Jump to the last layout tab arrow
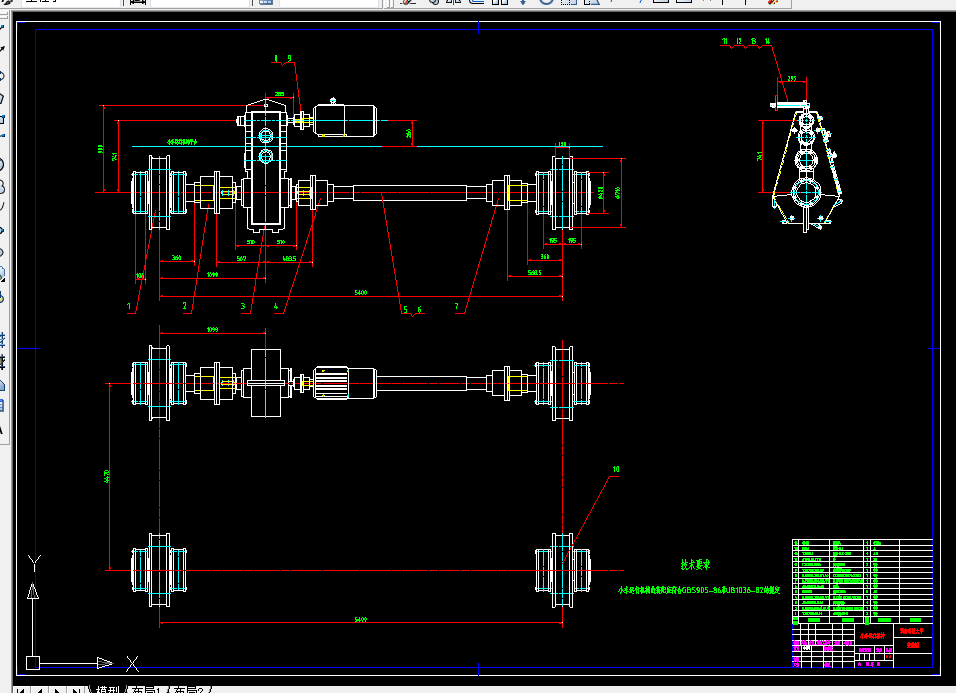The image size is (956, 693). [x=75, y=690]
